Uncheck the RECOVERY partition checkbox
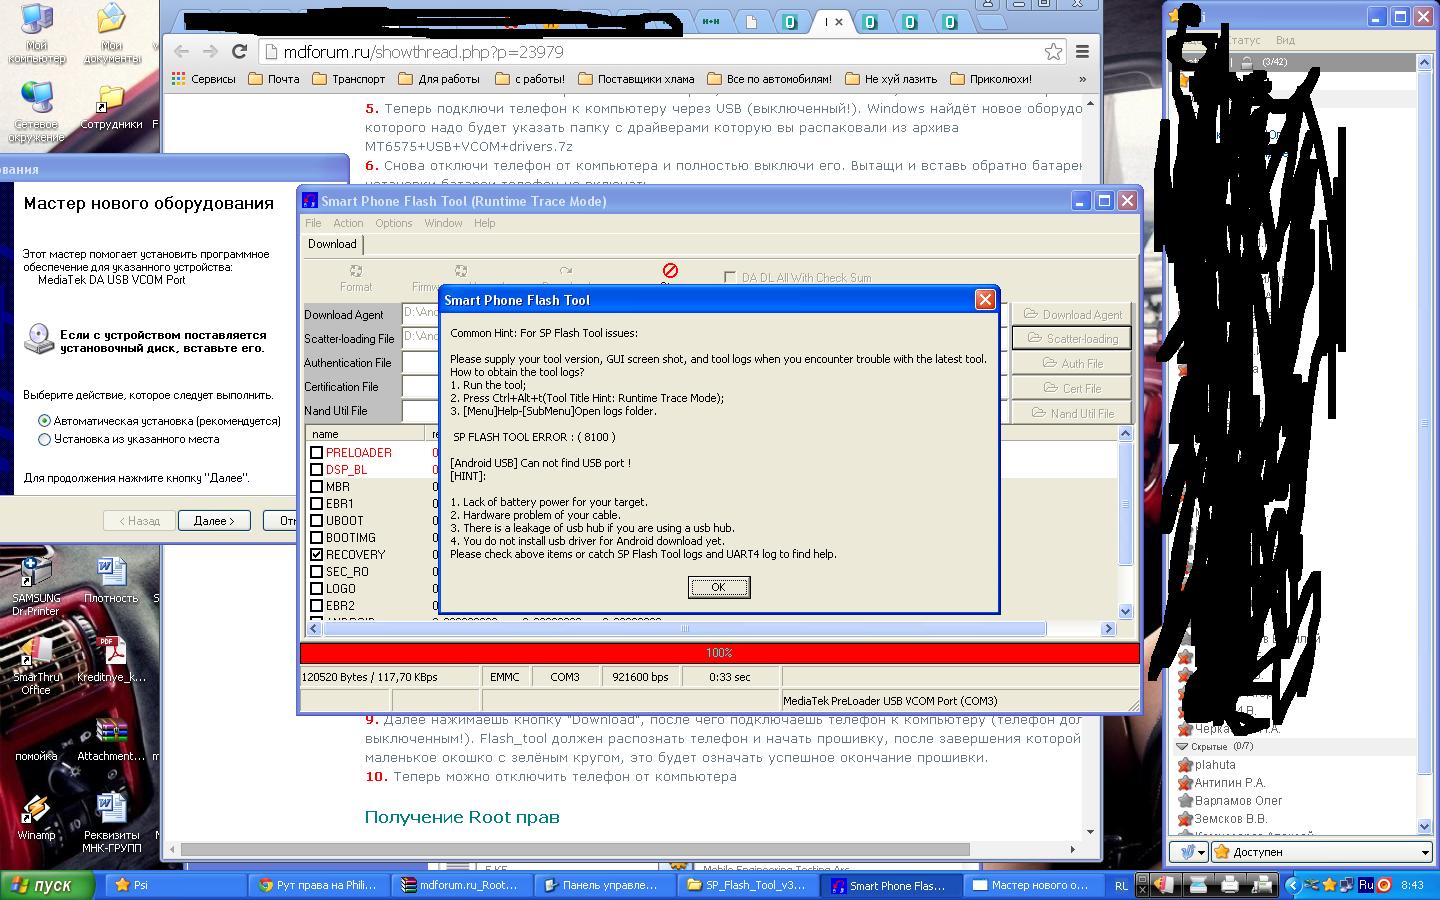The width and height of the screenshot is (1440, 900). [x=316, y=555]
